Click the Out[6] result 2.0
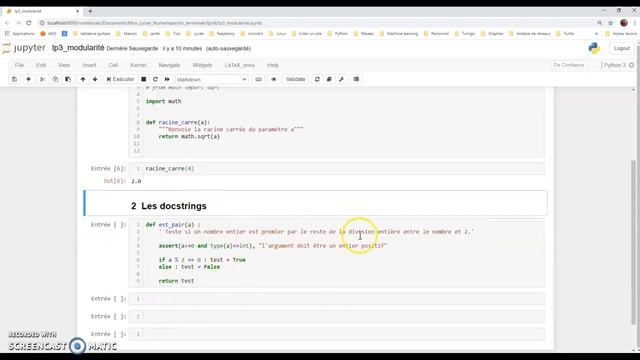The image size is (640, 360). [x=136, y=181]
